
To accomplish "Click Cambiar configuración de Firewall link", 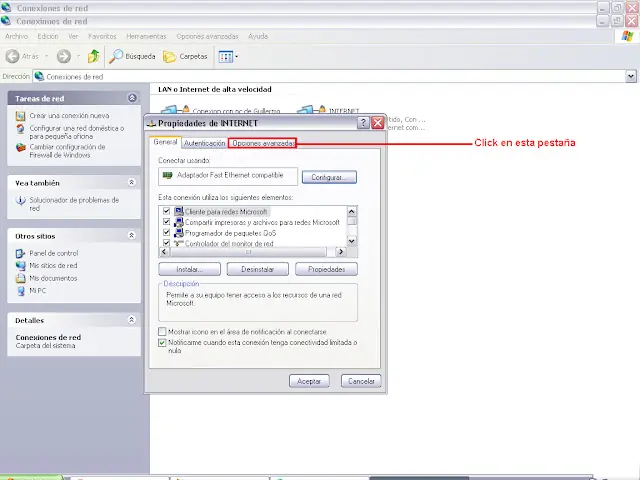I will [67, 151].
